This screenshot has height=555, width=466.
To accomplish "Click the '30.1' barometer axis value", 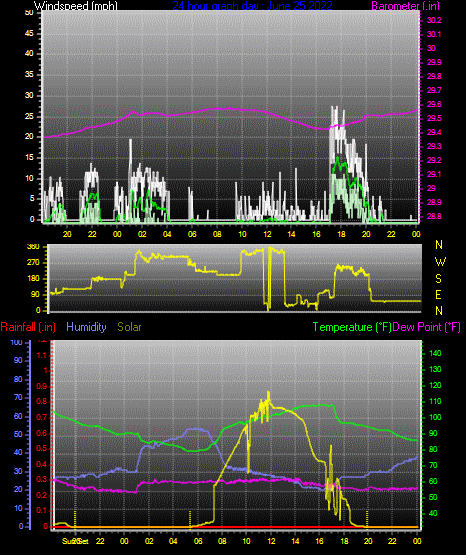I will [x=434, y=34].
